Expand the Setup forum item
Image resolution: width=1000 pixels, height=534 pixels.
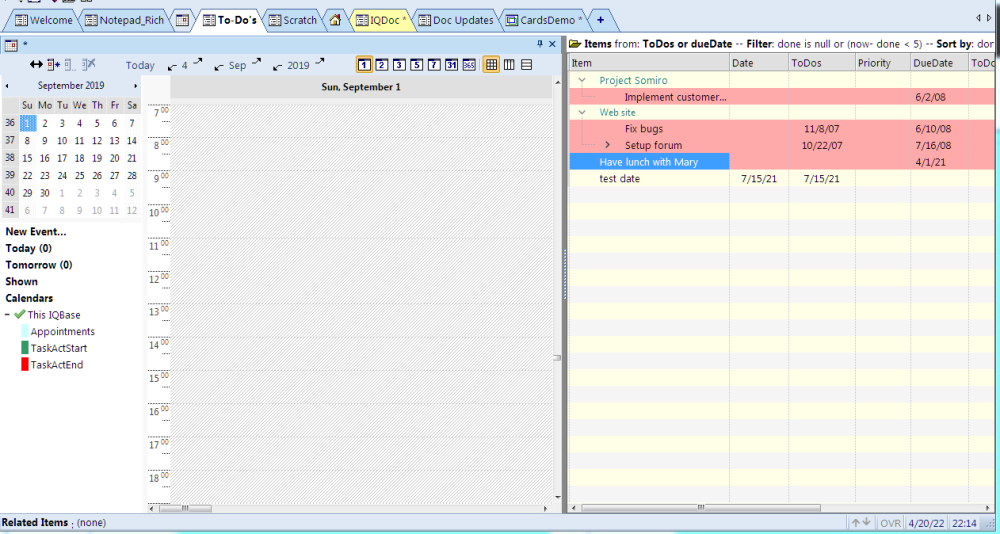[607, 146]
